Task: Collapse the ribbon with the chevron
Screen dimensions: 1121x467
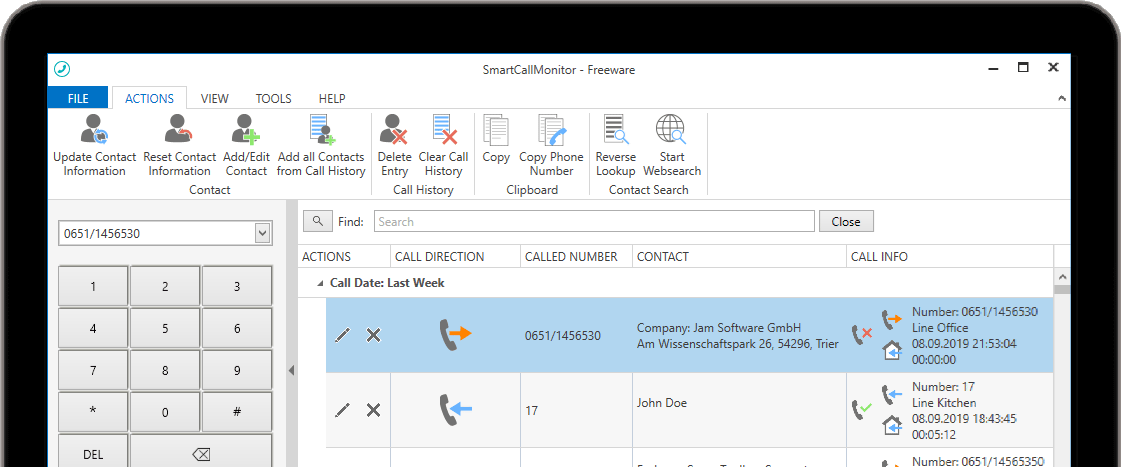Action: (1062, 99)
